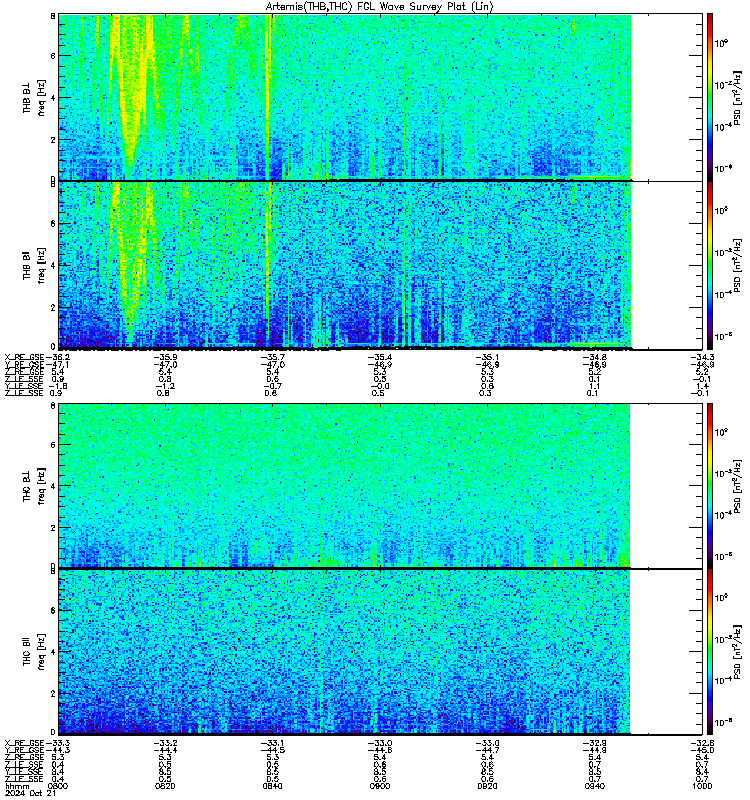Click the THB B‖ panel color bar

coord(710,265)
